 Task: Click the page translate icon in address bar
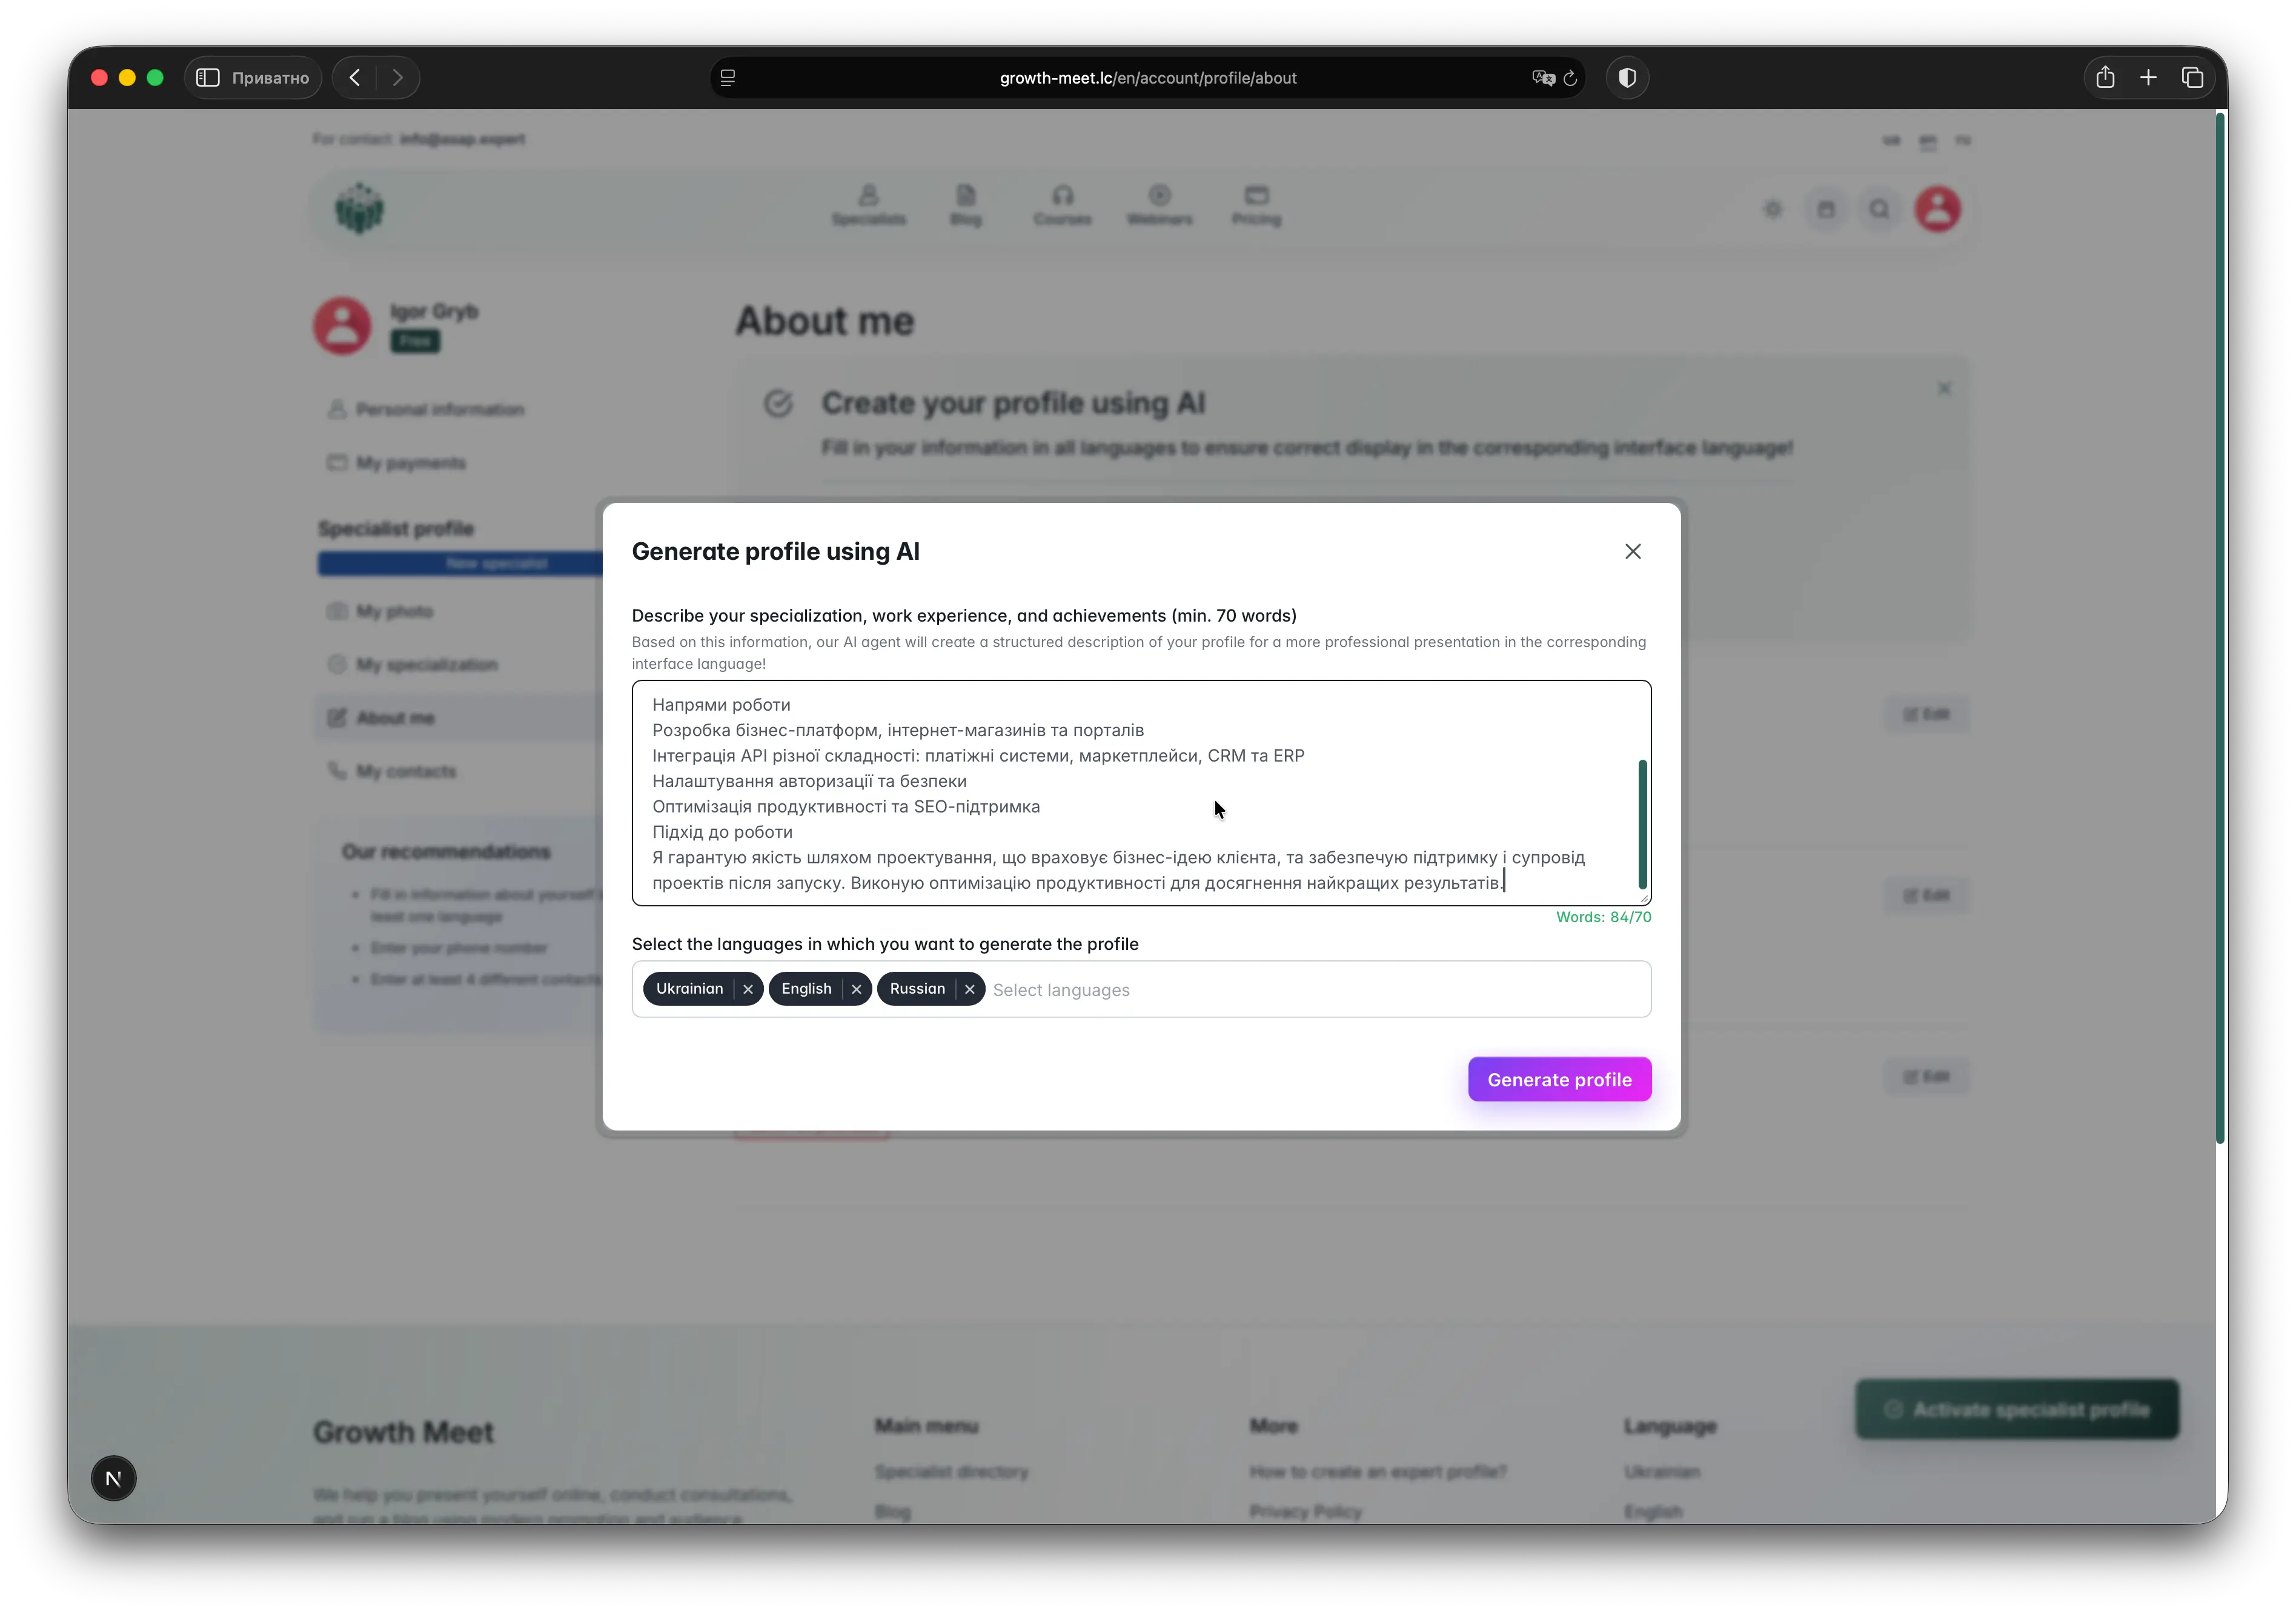pyautogui.click(x=1542, y=78)
